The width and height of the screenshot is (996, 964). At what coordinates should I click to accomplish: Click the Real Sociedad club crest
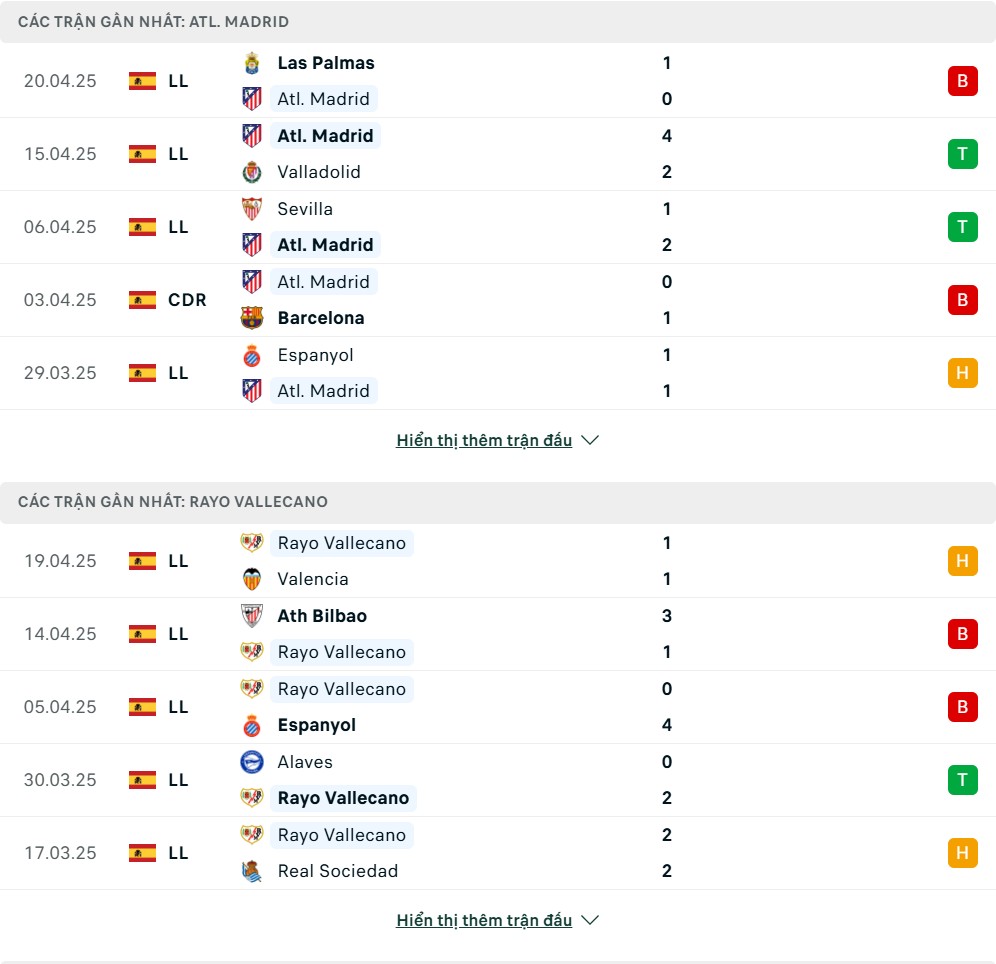point(252,871)
